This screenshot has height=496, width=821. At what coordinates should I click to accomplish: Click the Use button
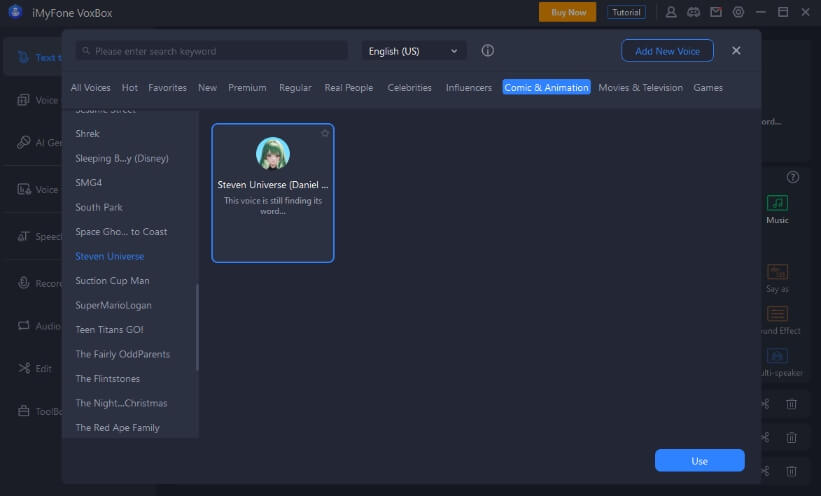point(700,460)
